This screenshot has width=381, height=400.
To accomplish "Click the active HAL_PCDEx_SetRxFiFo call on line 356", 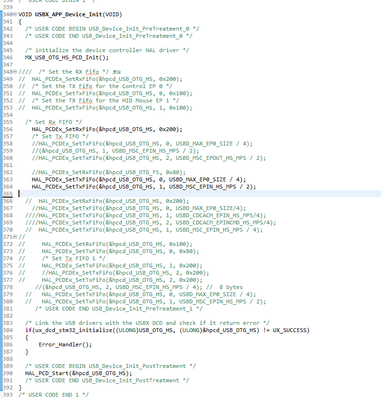I will (x=107, y=129).
